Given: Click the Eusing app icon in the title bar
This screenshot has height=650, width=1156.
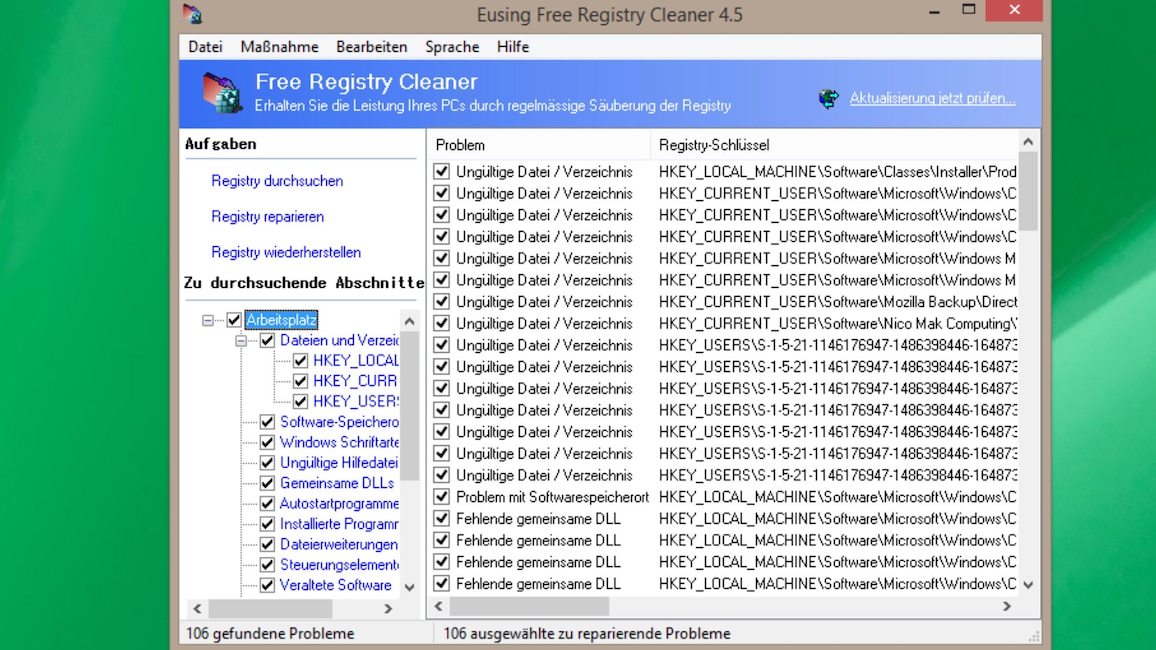Looking at the screenshot, I should point(195,14).
